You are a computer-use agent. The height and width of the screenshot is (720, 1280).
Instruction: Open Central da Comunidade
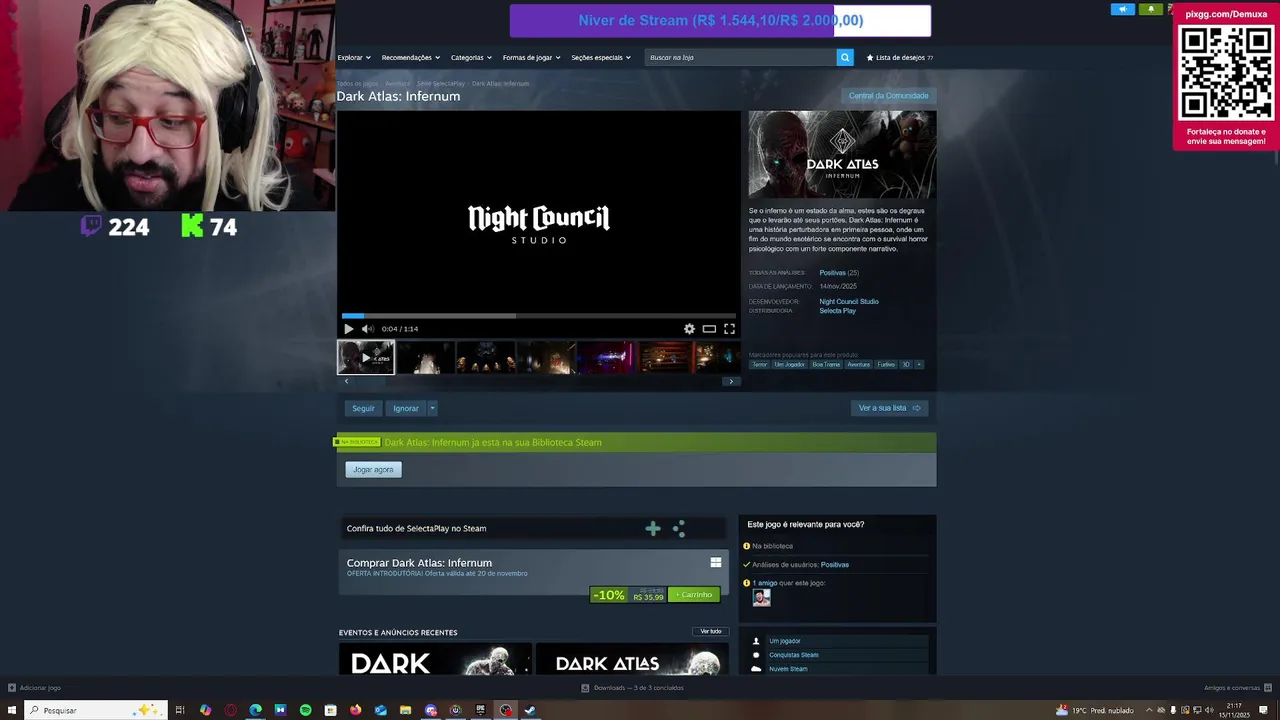[888, 96]
